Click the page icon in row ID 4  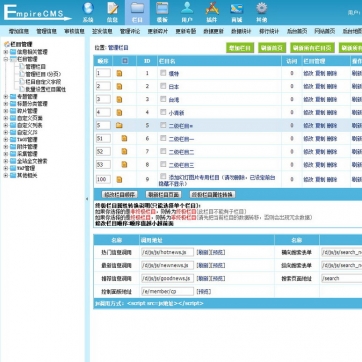pyautogui.click(x=119, y=112)
